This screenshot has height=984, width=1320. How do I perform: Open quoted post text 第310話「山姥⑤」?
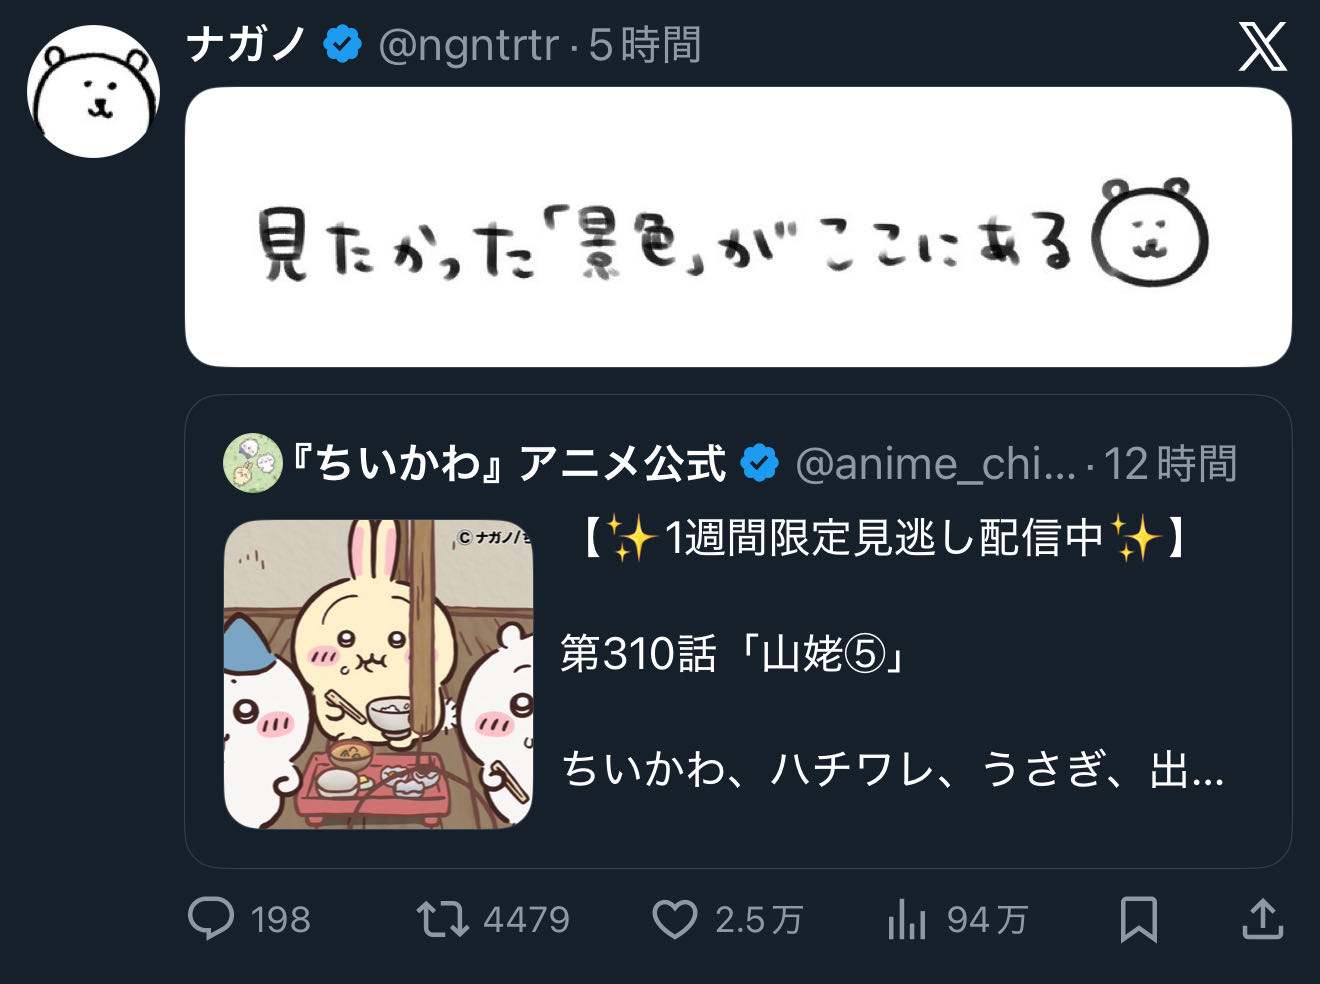tap(733, 655)
